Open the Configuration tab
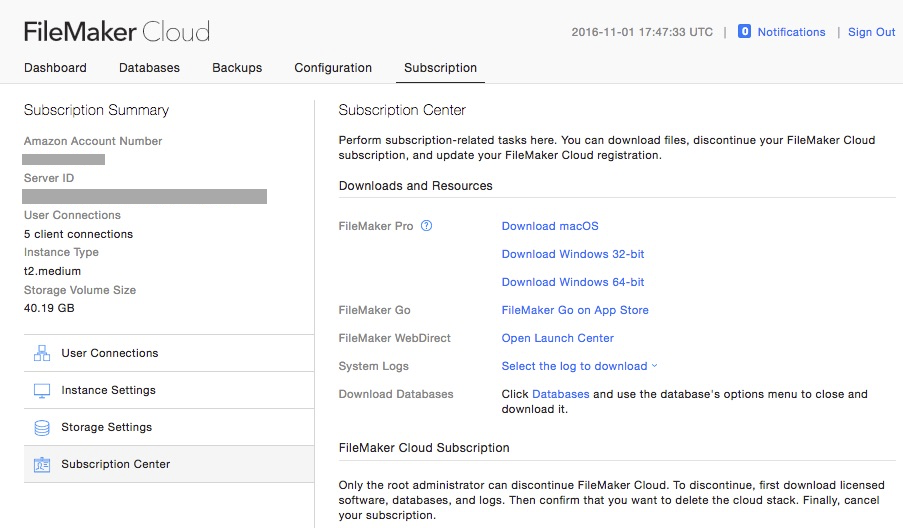Viewport: 903px width, 528px height. 333,68
